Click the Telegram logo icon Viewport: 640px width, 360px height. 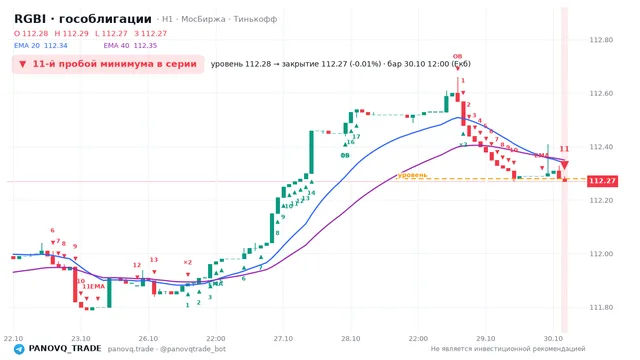(x=19, y=349)
